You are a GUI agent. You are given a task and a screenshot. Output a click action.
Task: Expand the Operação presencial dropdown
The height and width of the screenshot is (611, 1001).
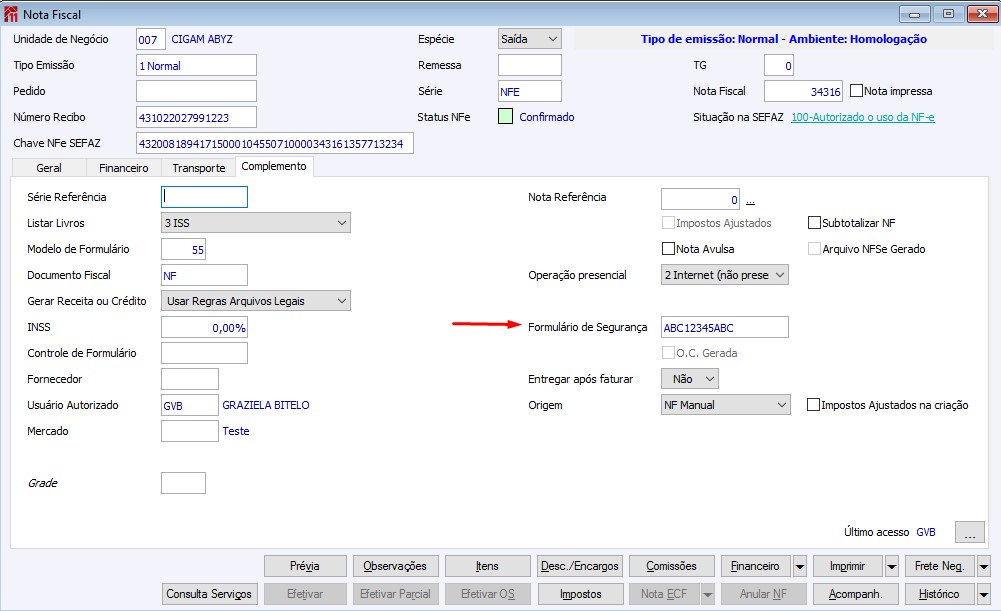coord(725,275)
